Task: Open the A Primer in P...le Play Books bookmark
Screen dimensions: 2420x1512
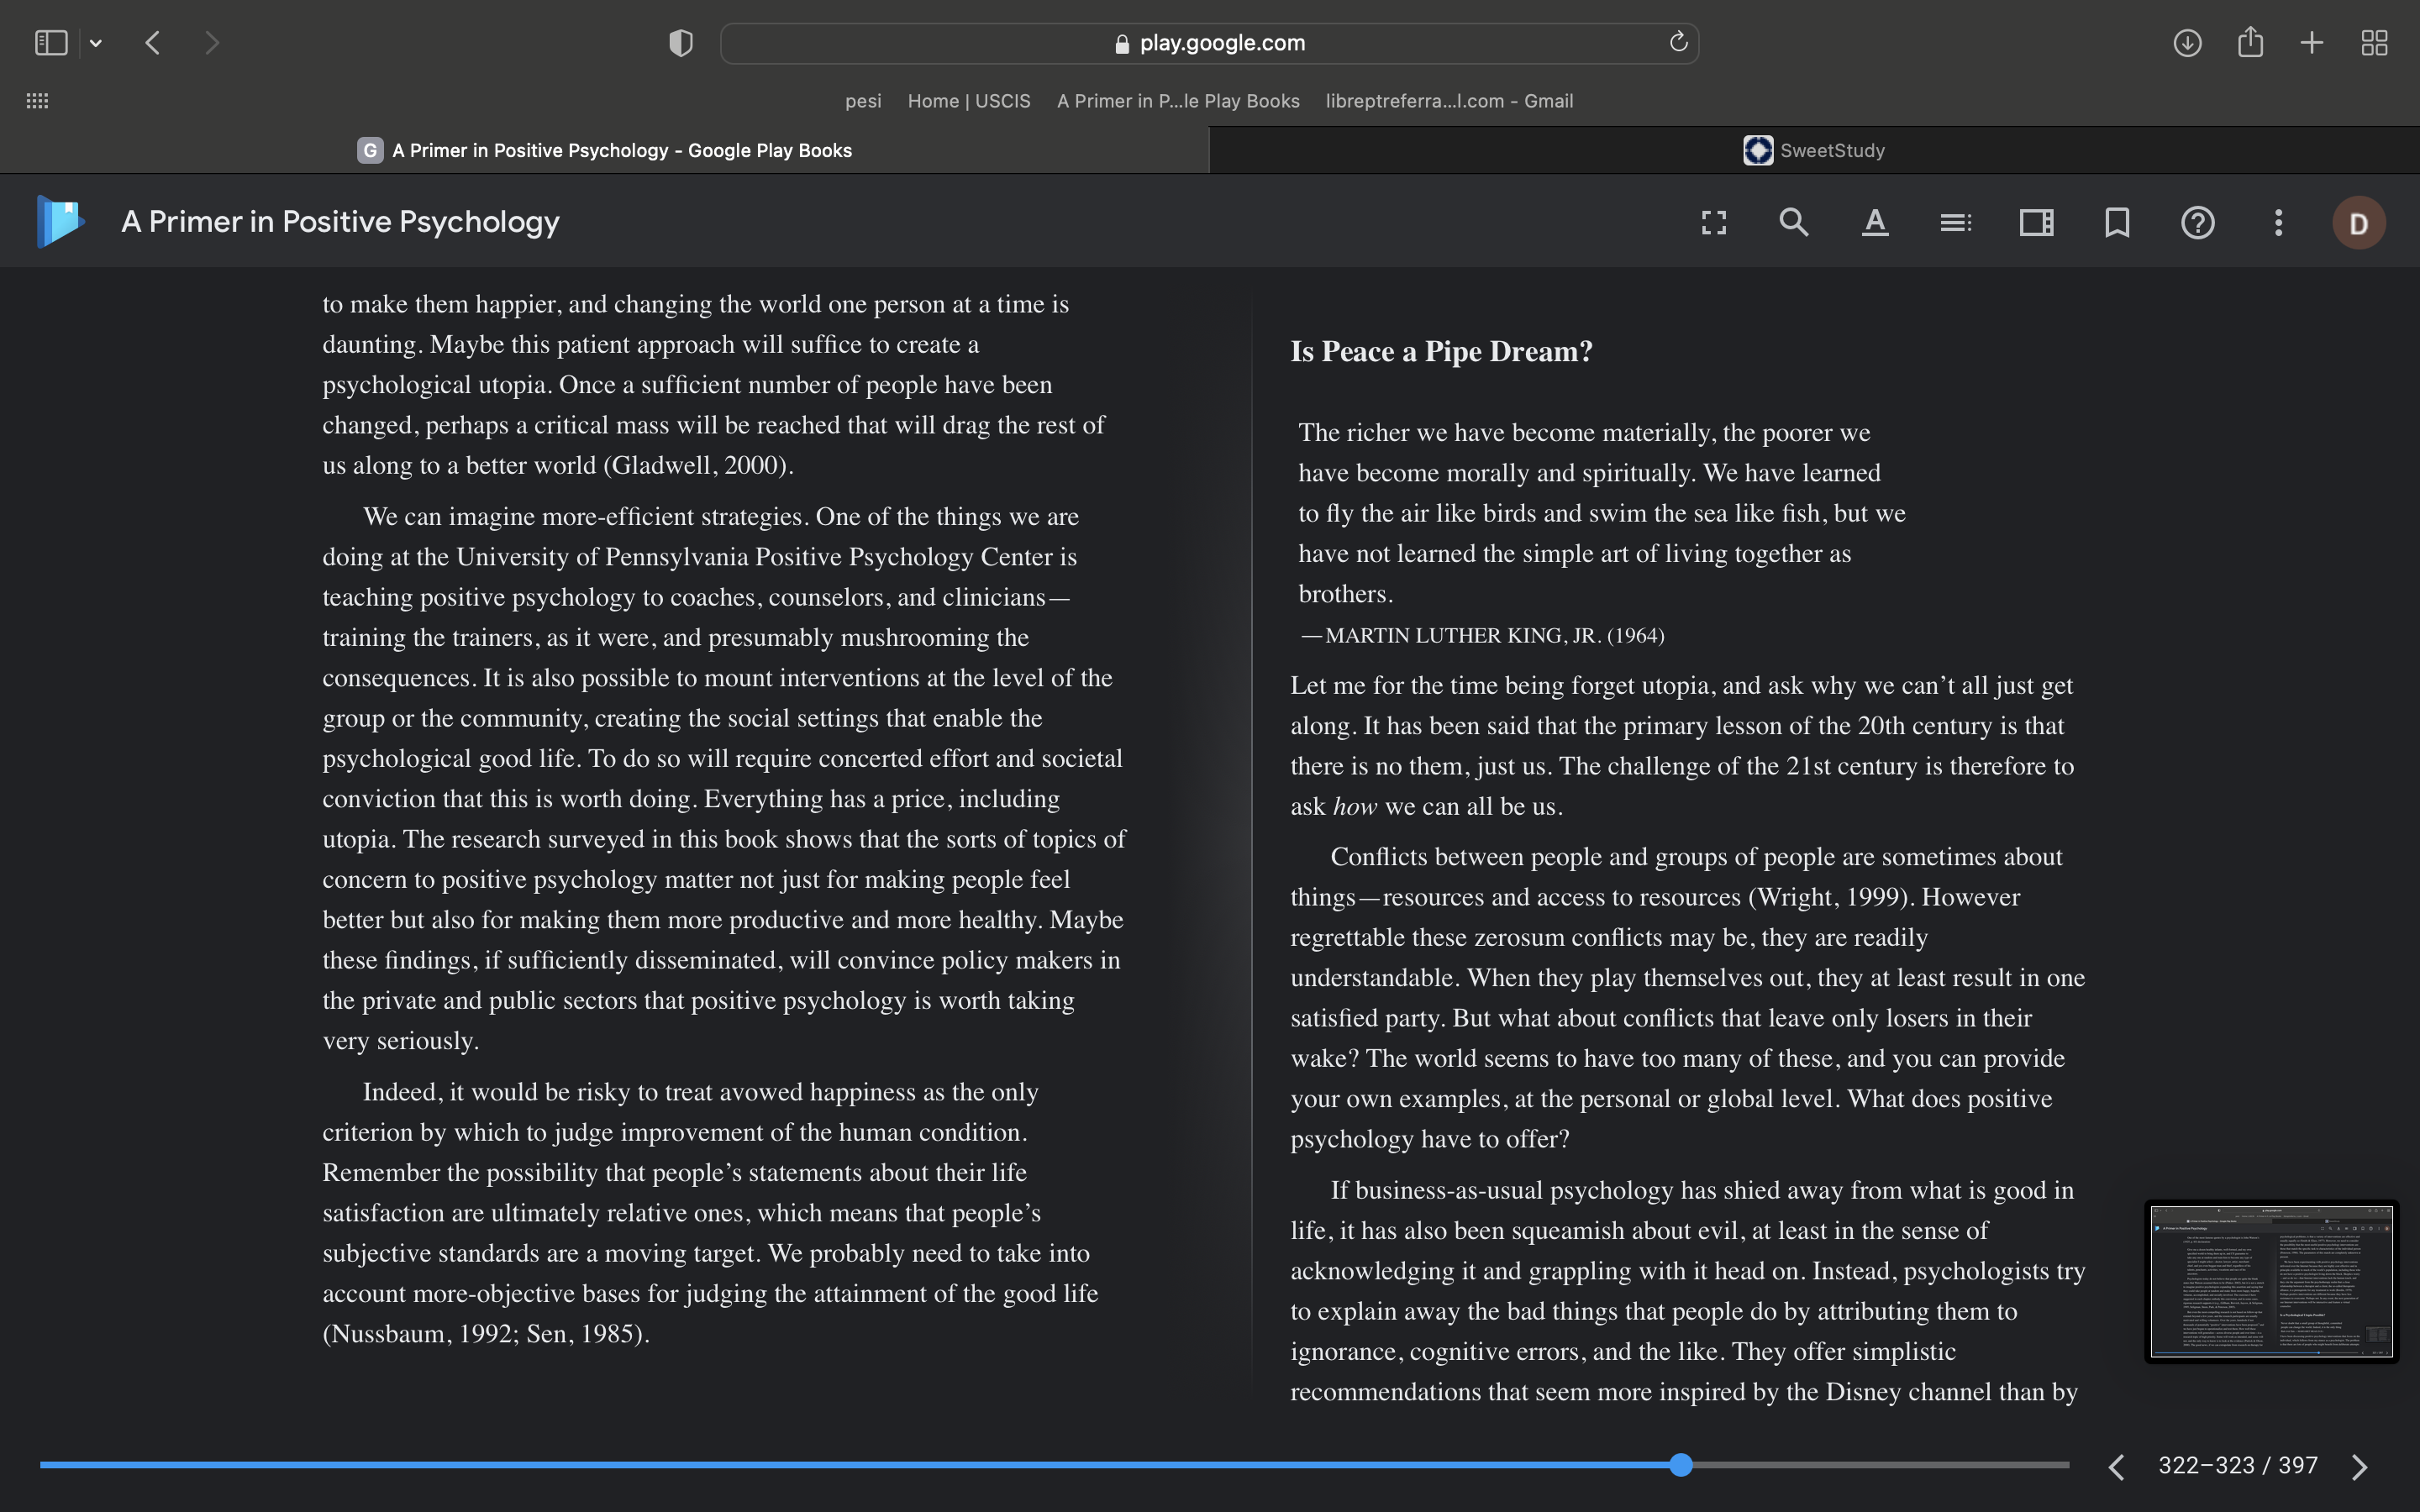Action: click(1178, 101)
